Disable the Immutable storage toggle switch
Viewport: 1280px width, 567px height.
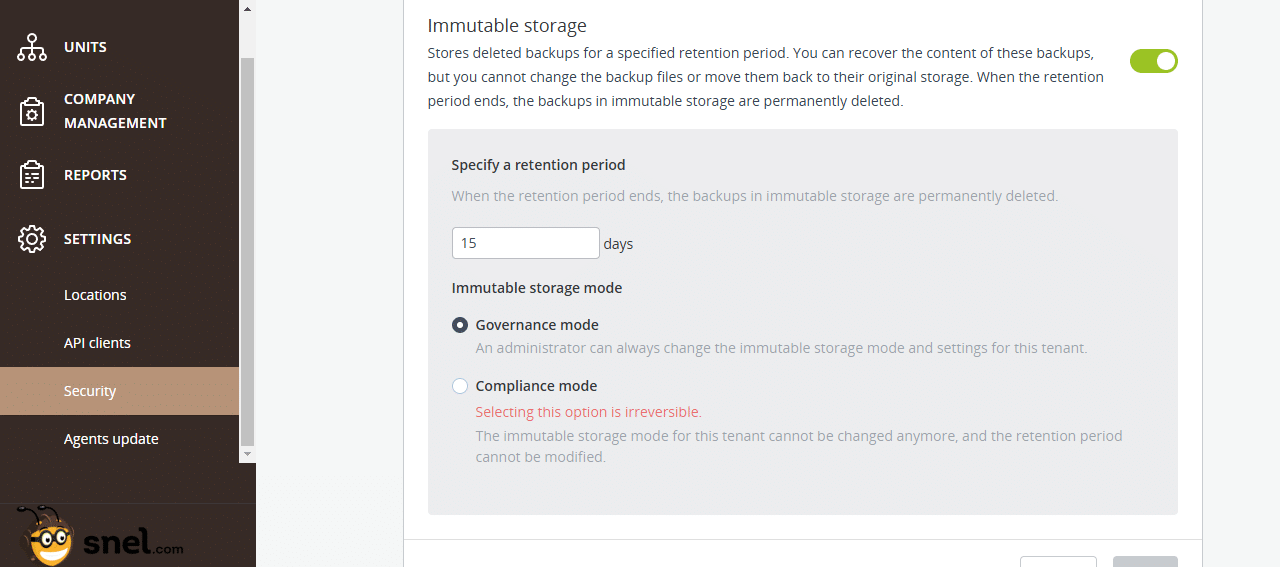(1154, 61)
